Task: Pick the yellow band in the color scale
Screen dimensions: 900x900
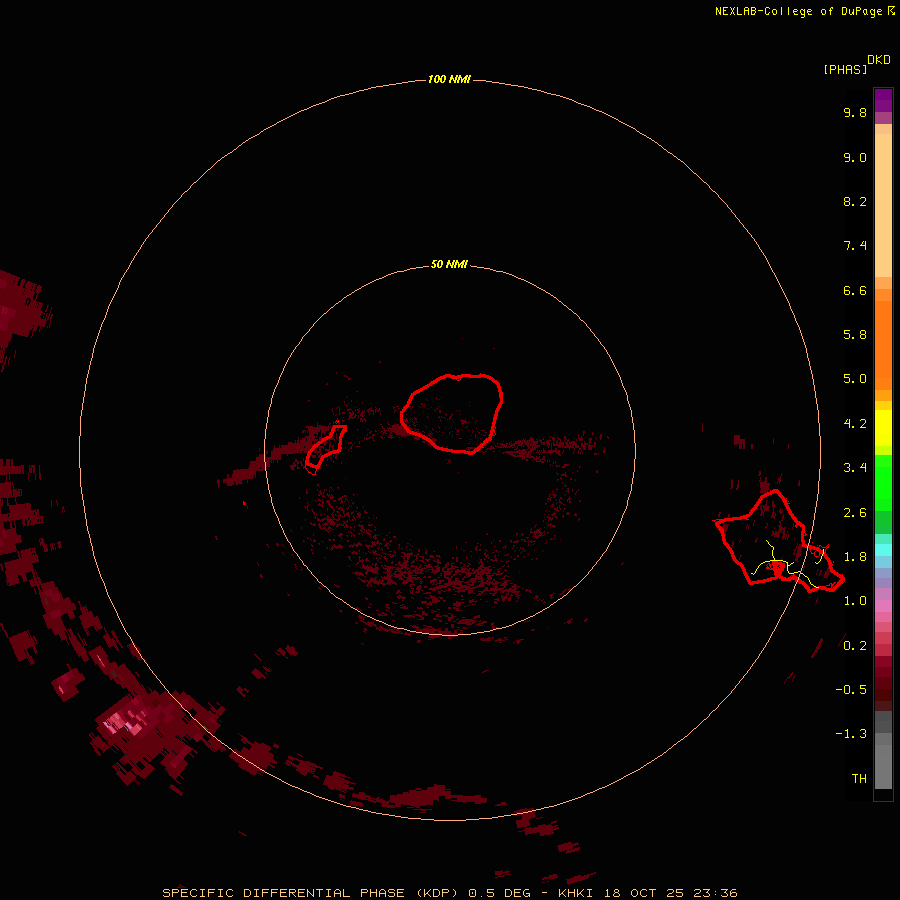Action: point(883,428)
